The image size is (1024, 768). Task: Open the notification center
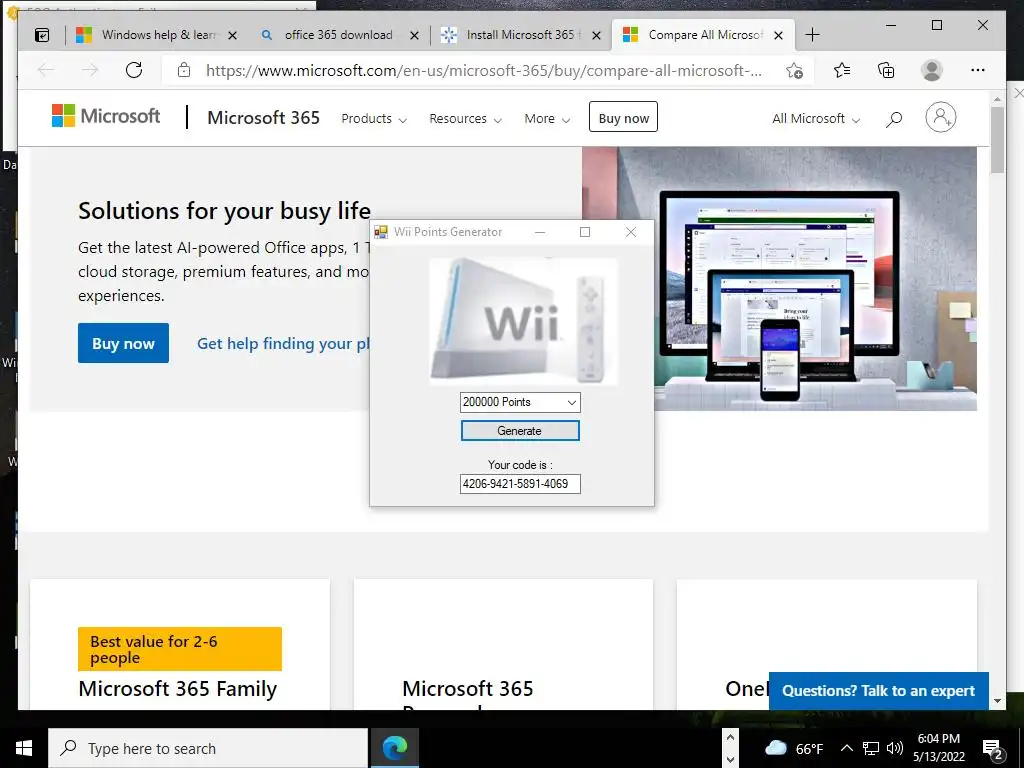tap(993, 749)
